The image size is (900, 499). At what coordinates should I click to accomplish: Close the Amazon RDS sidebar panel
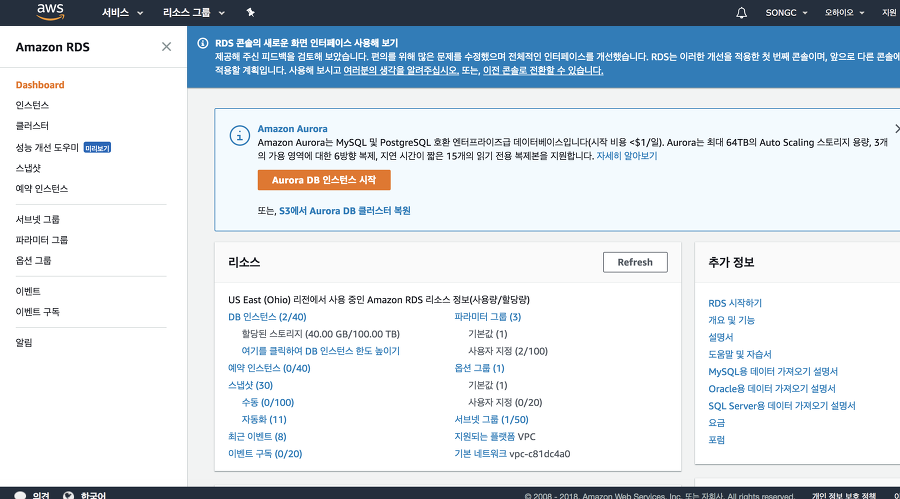click(166, 47)
